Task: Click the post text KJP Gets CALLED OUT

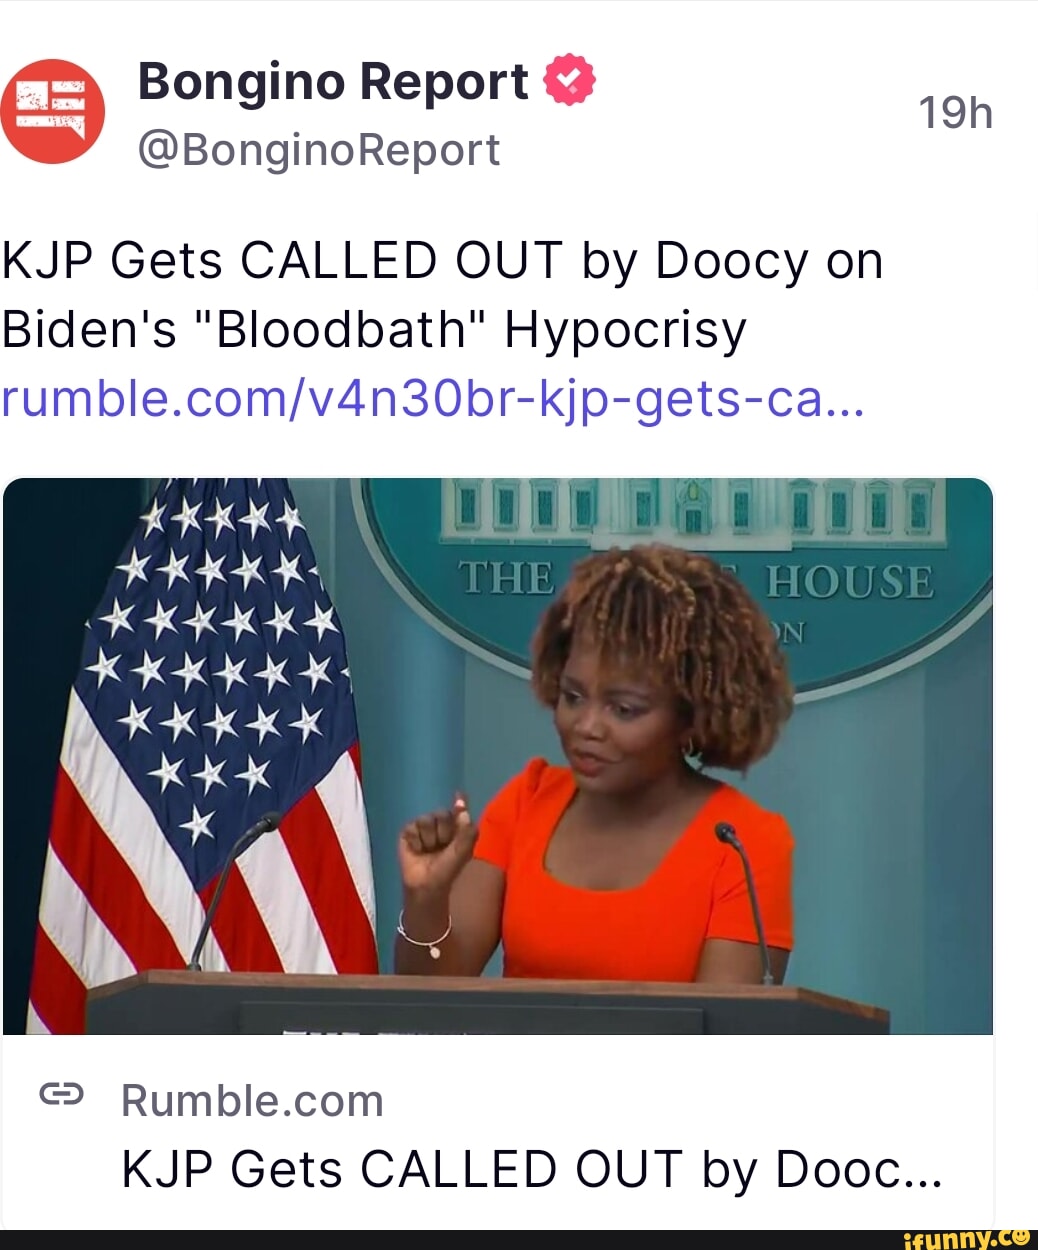Action: 442,262
